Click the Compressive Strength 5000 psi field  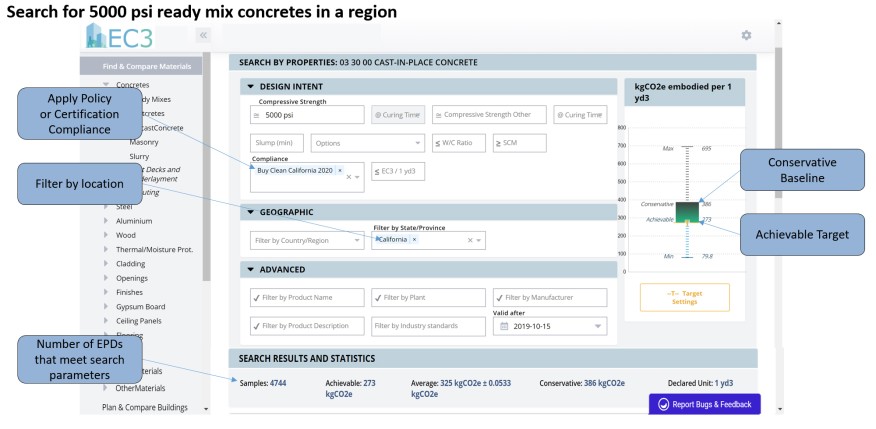click(x=307, y=115)
